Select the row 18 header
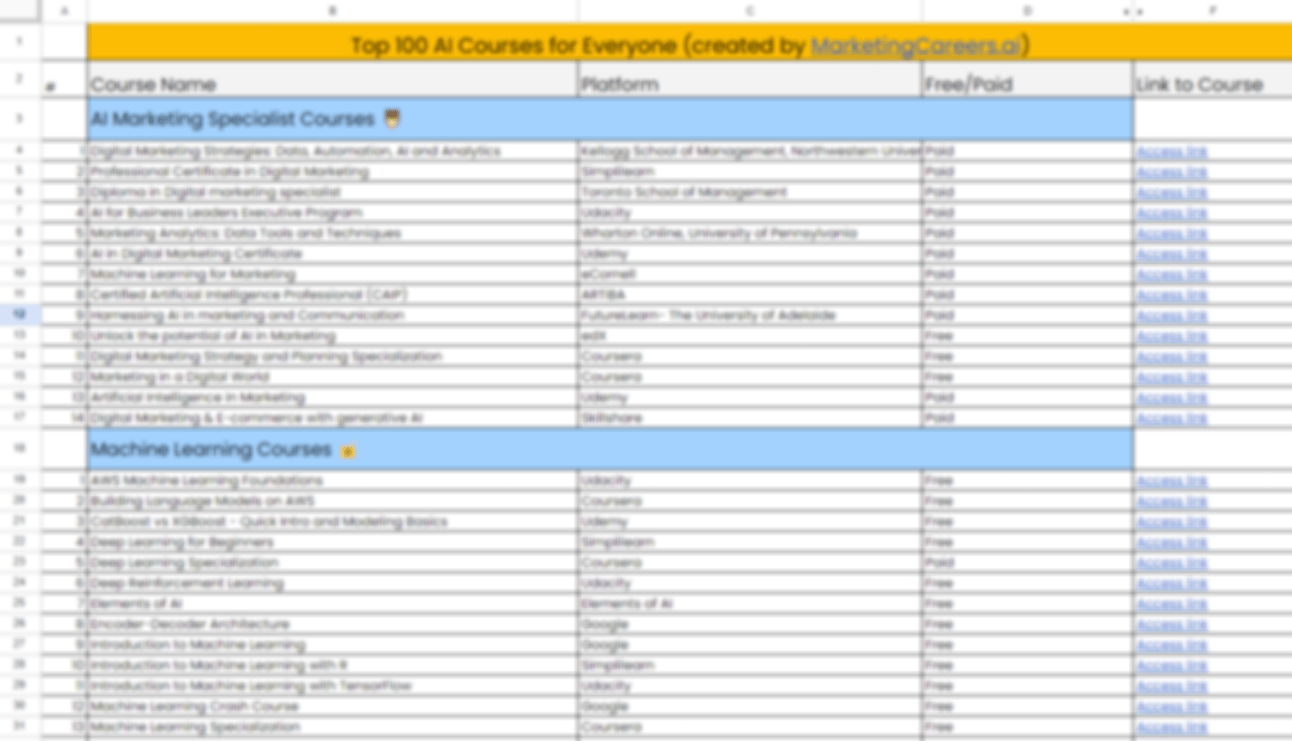Viewport: 1292px width, 741px height. coord(20,450)
